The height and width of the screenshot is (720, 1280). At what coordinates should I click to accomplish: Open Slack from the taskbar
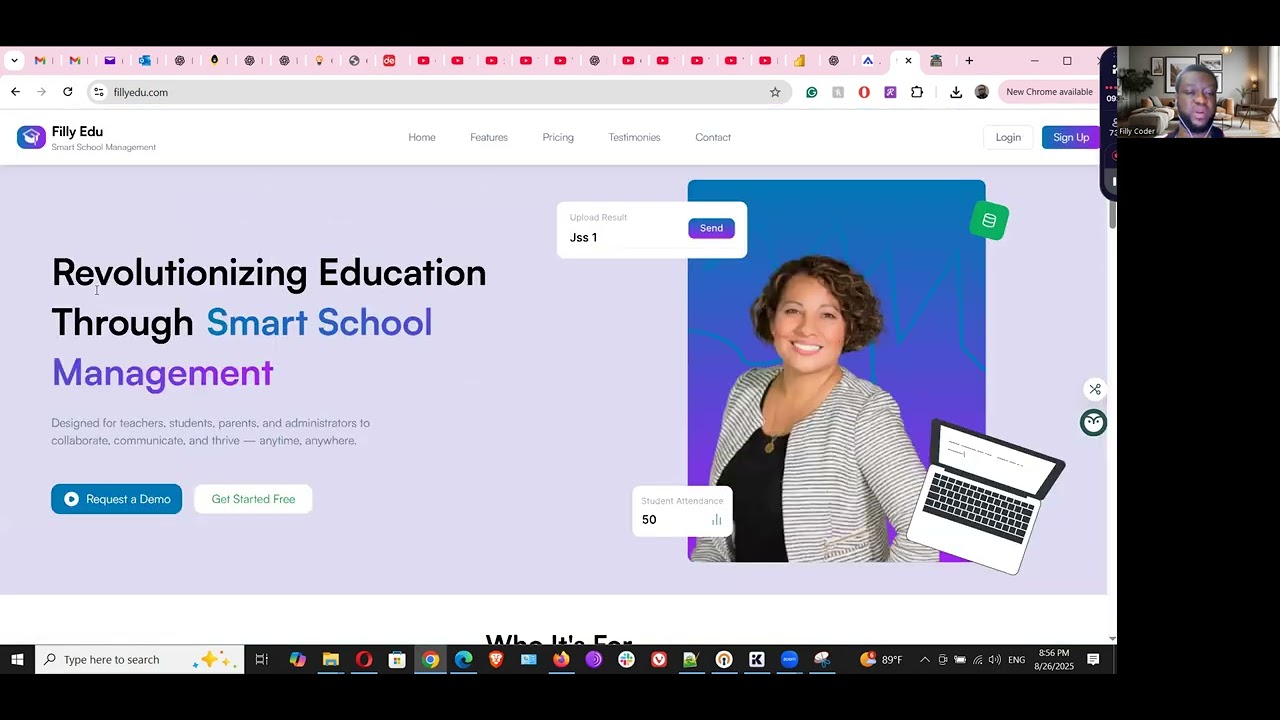point(626,659)
